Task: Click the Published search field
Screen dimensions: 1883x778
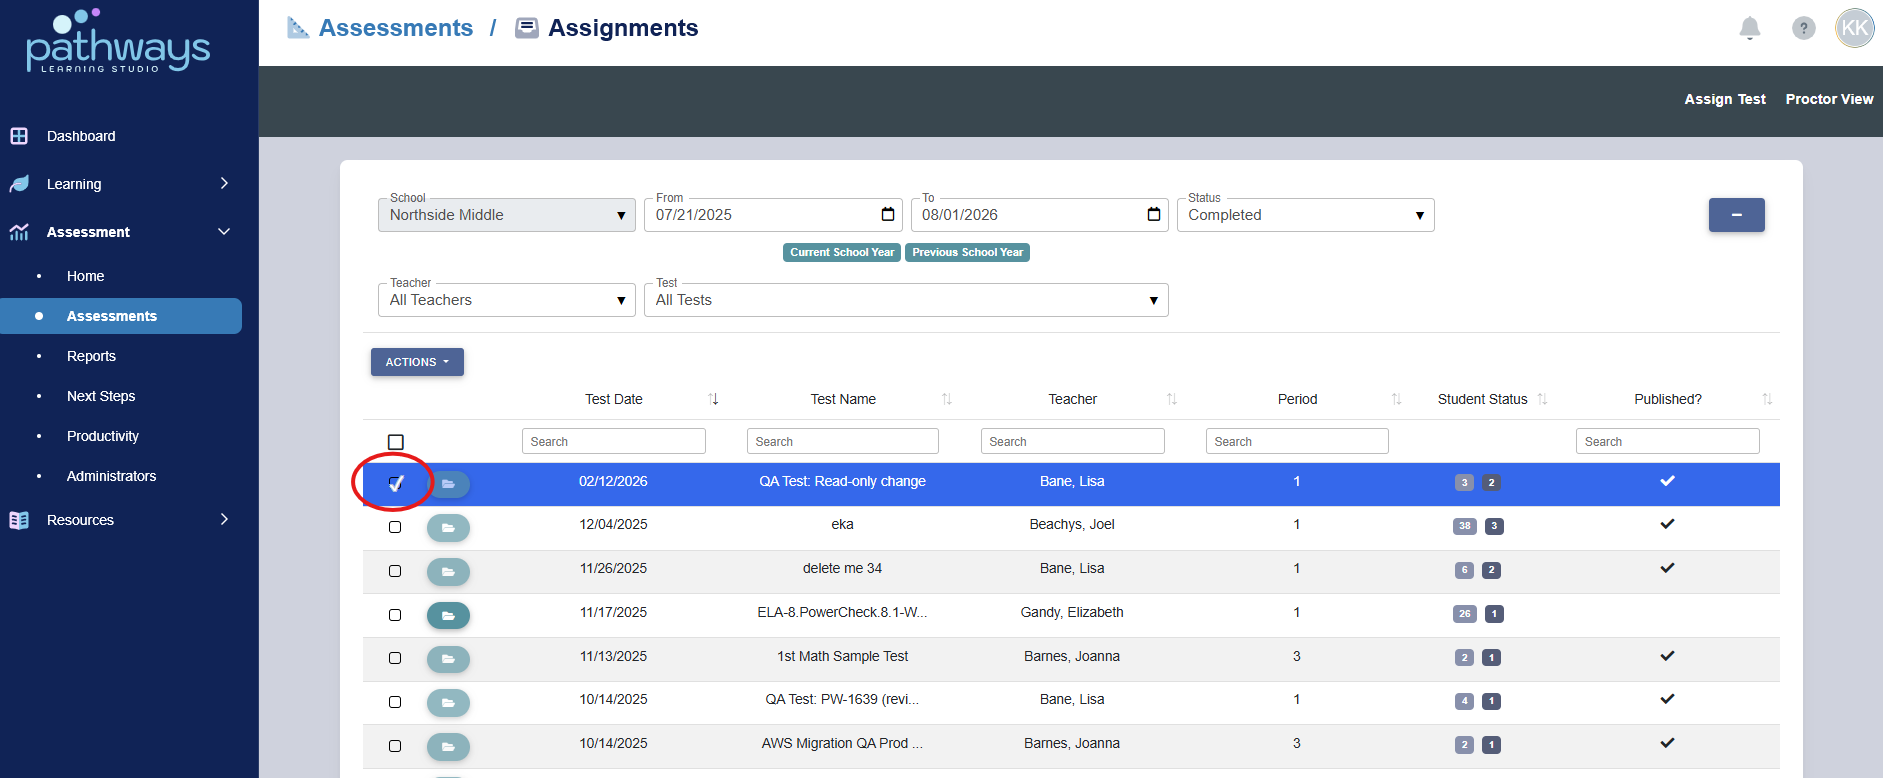Action: (1668, 441)
